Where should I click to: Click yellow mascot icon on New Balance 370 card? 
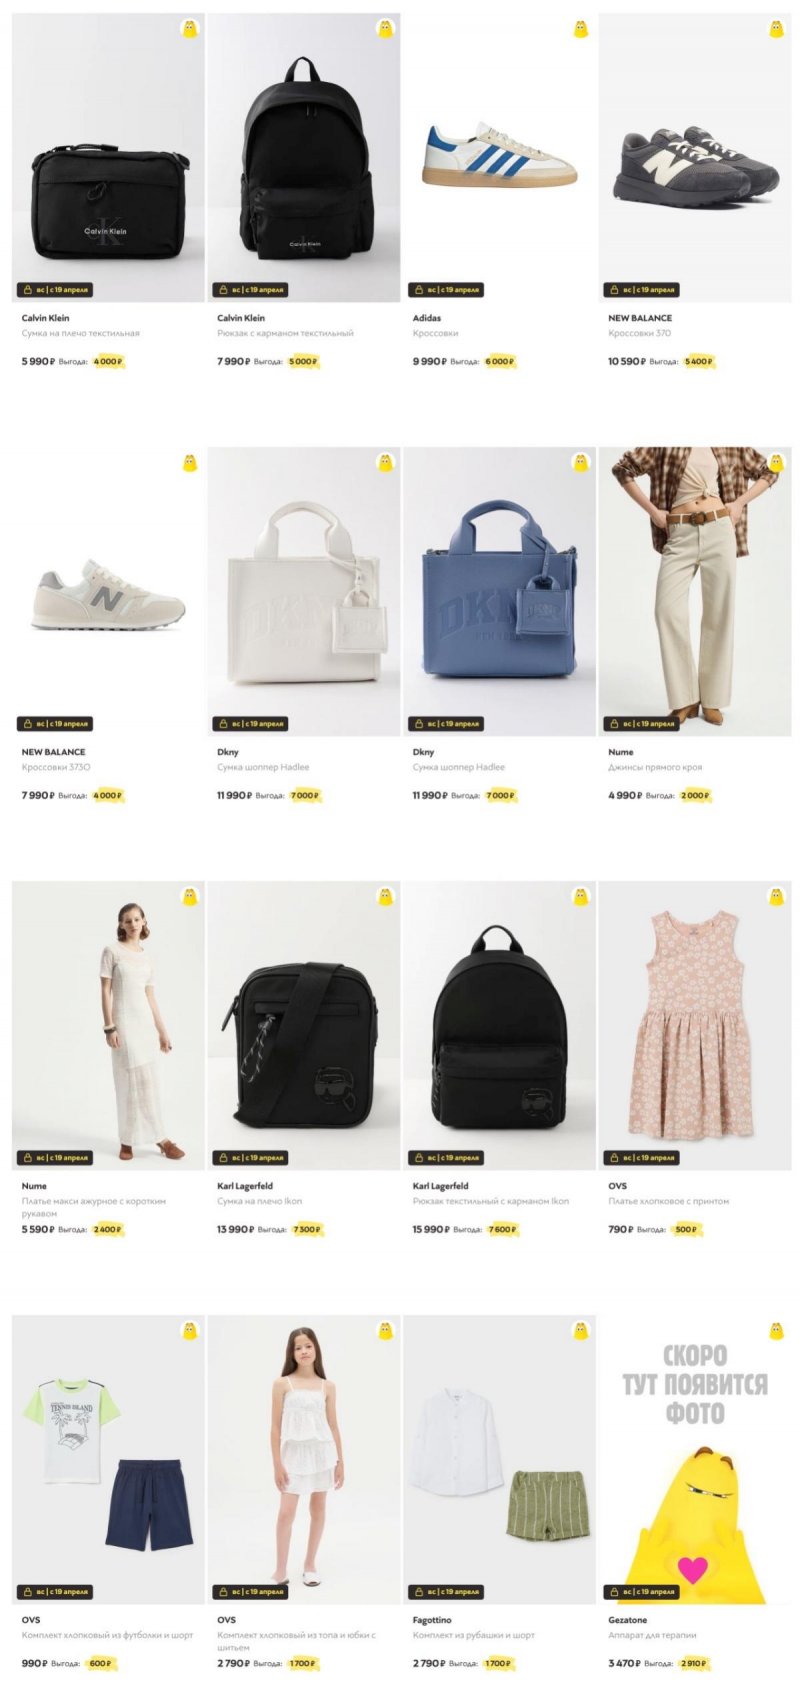point(777,29)
